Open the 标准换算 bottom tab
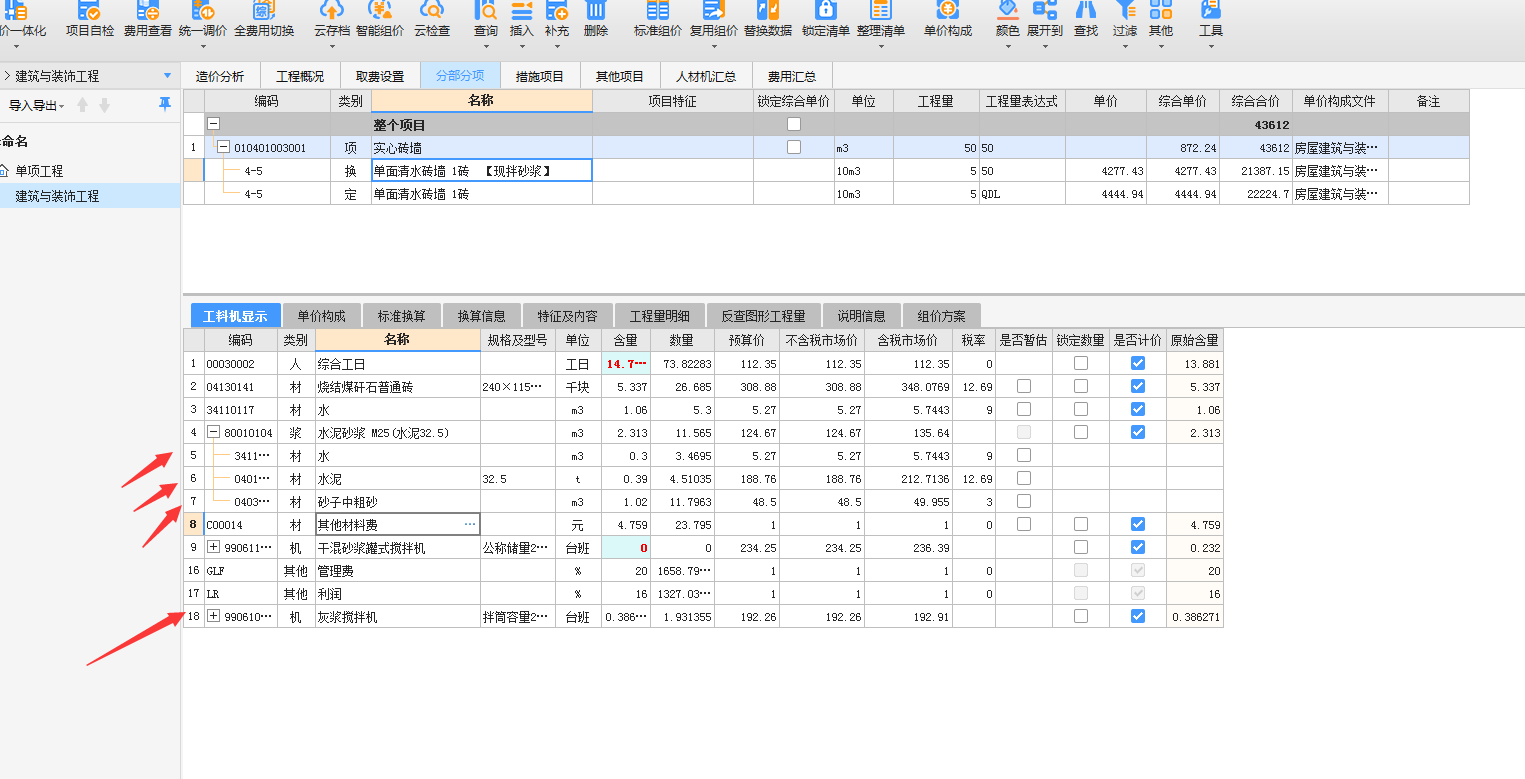The image size is (1525, 779). coord(402,316)
